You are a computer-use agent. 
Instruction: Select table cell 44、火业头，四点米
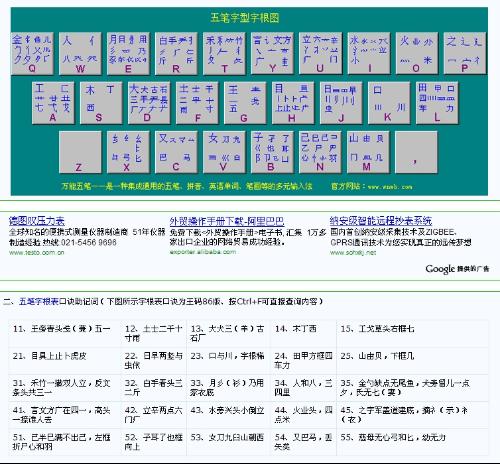(x=304, y=415)
